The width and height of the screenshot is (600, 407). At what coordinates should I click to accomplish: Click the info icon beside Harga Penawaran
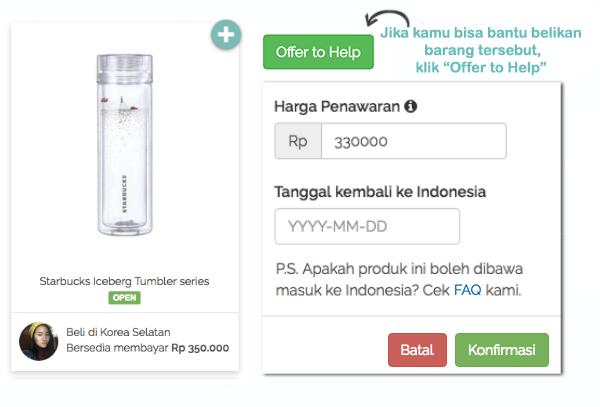click(x=411, y=106)
